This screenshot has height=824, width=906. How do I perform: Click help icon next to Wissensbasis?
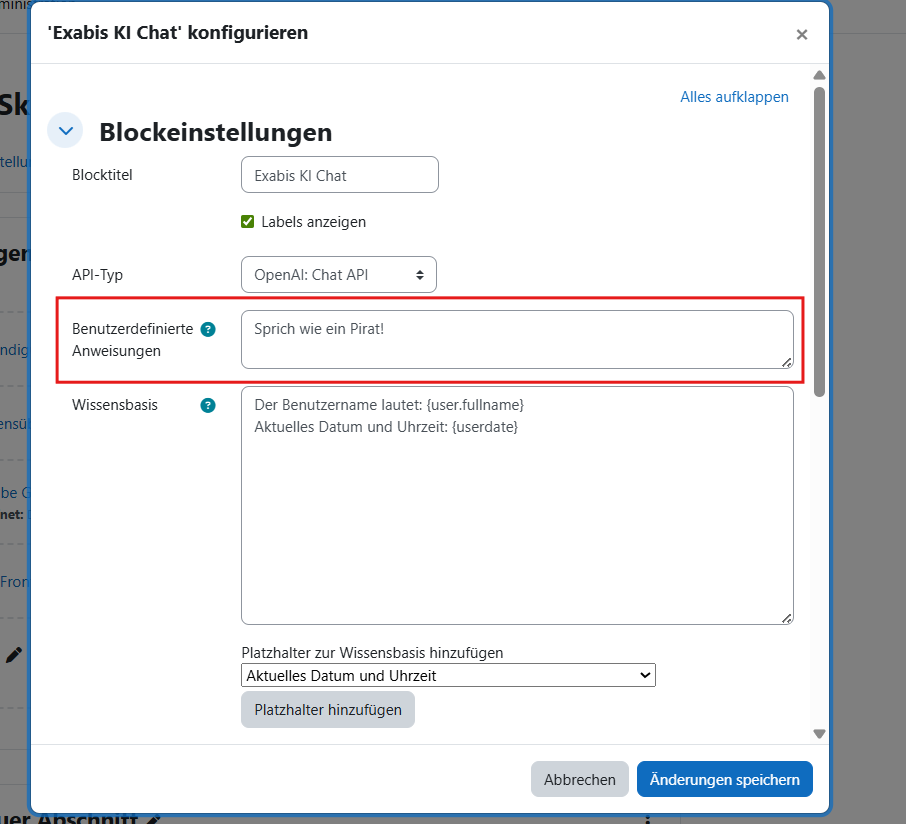tap(208, 405)
